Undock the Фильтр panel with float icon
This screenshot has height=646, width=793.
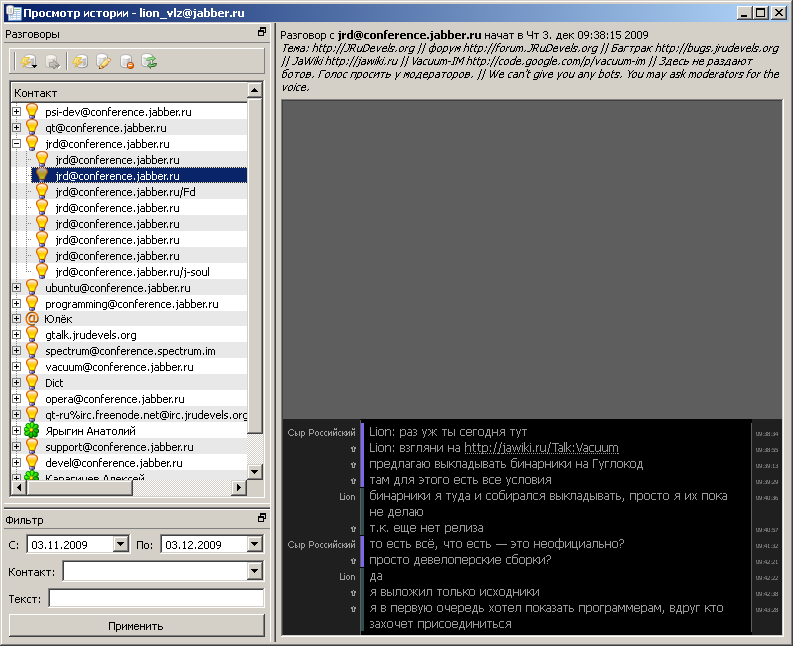[262, 518]
